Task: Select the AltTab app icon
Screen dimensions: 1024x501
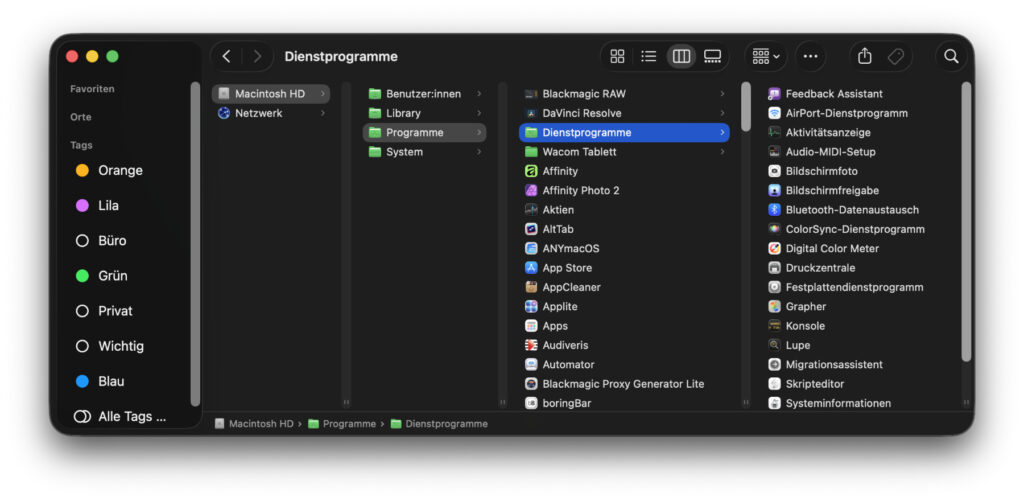Action: point(531,229)
